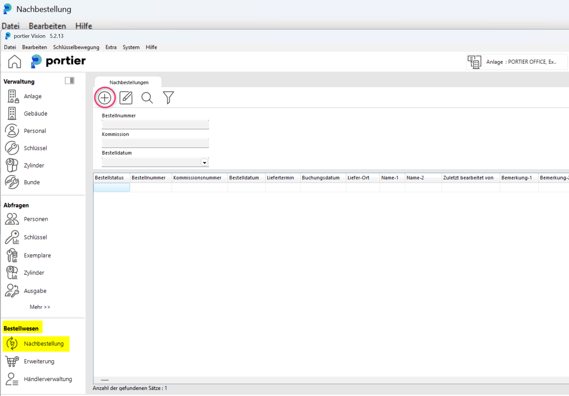The image size is (569, 396).
Task: Switch to the Nachbestellungen tab
Action: click(x=129, y=82)
